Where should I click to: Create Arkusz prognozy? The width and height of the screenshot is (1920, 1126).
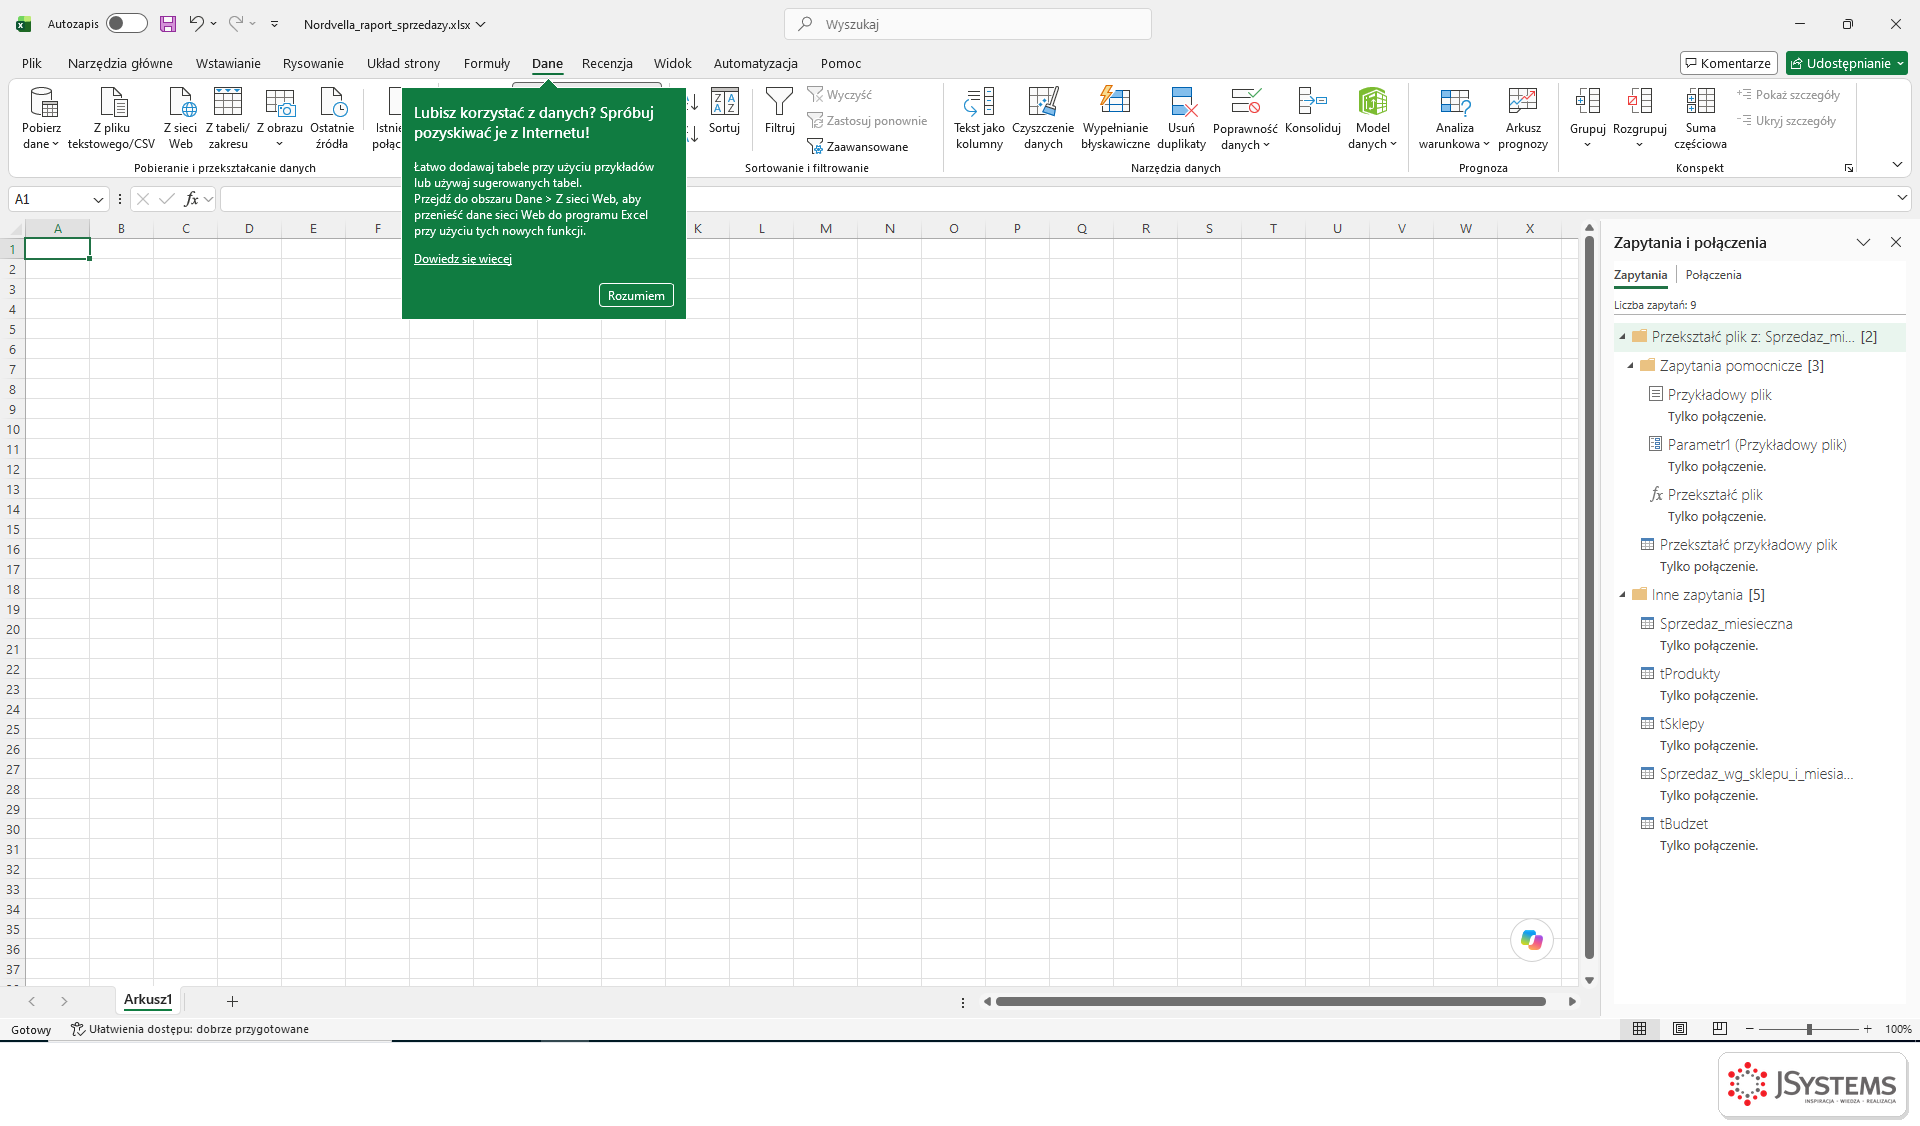click(x=1523, y=118)
